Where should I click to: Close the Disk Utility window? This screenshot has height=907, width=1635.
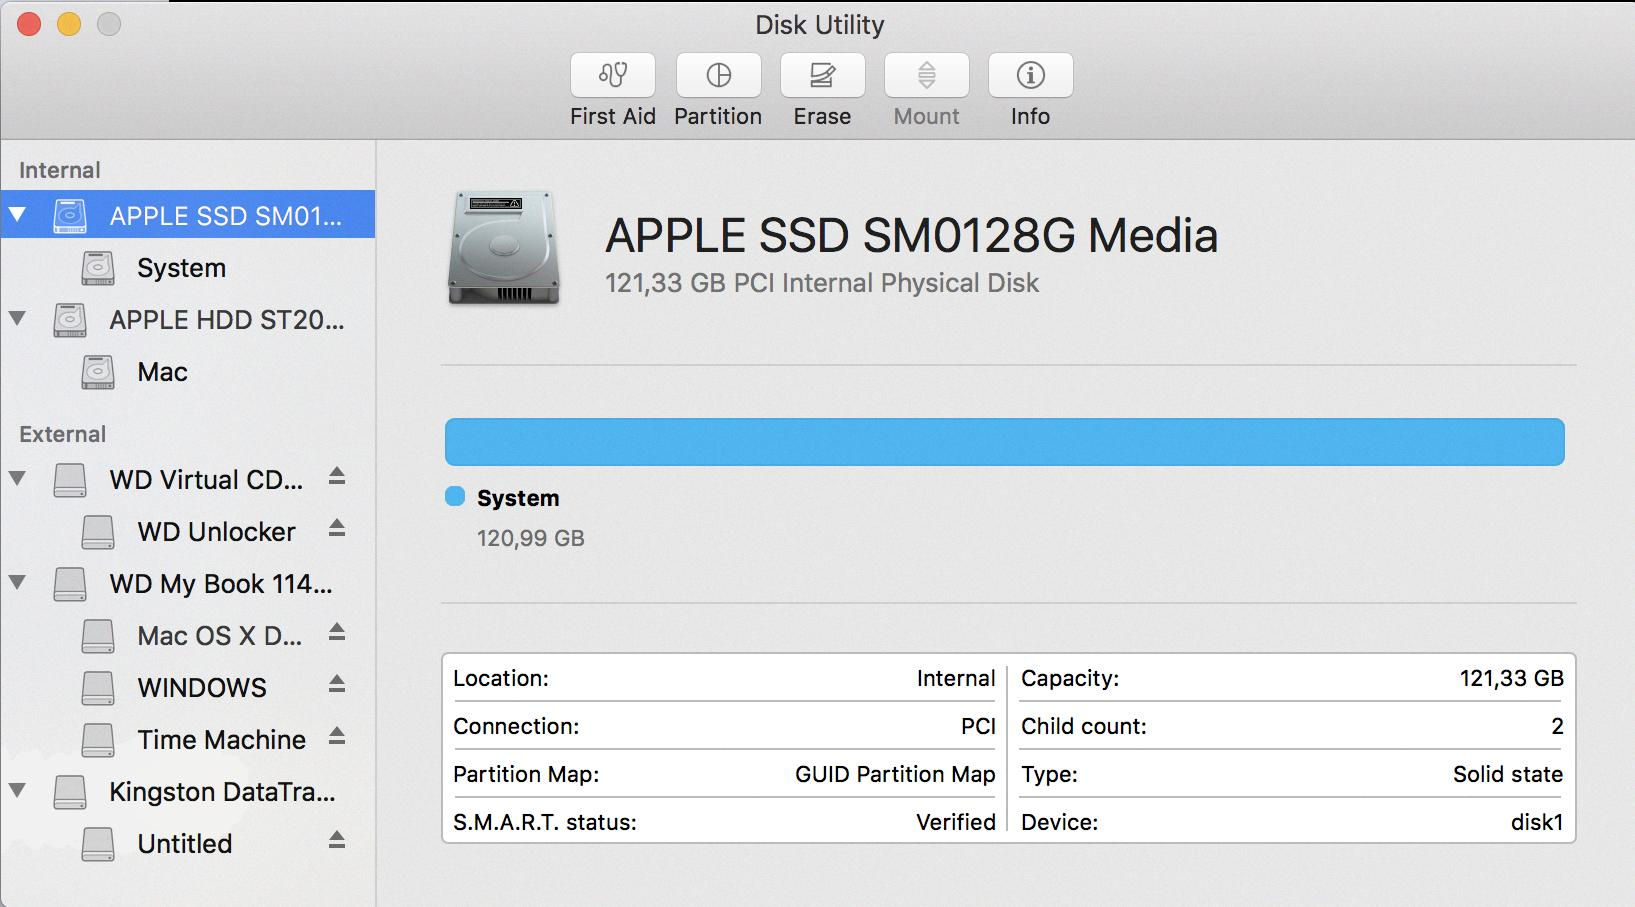(29, 24)
